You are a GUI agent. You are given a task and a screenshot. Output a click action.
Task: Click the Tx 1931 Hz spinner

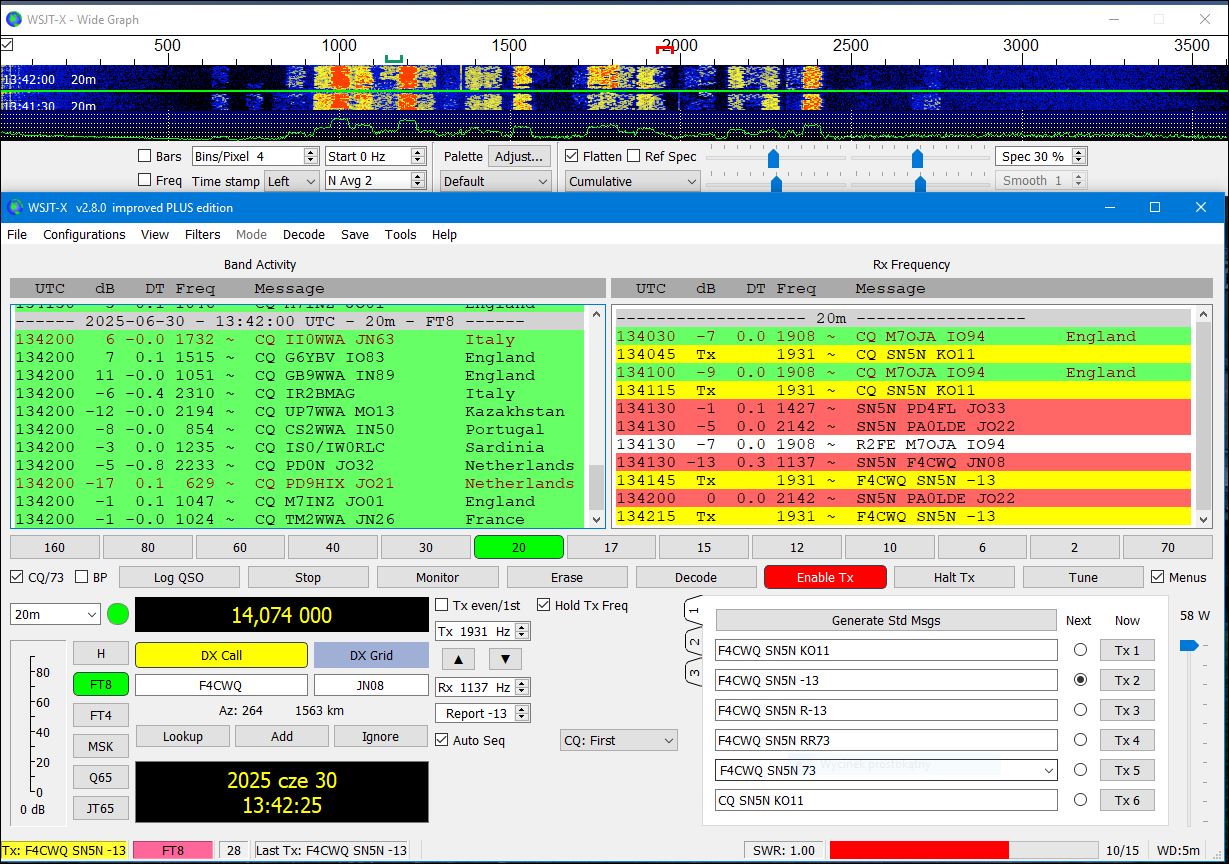click(482, 631)
